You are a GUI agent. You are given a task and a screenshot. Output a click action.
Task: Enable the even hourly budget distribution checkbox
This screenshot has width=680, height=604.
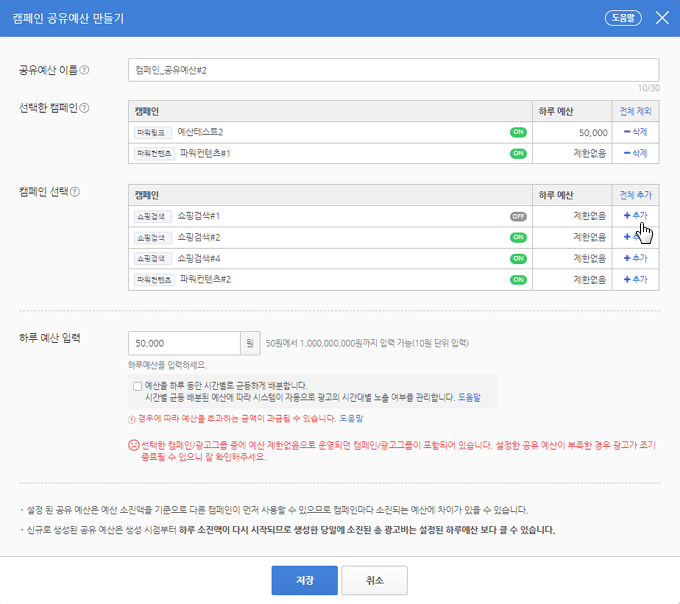(137, 385)
